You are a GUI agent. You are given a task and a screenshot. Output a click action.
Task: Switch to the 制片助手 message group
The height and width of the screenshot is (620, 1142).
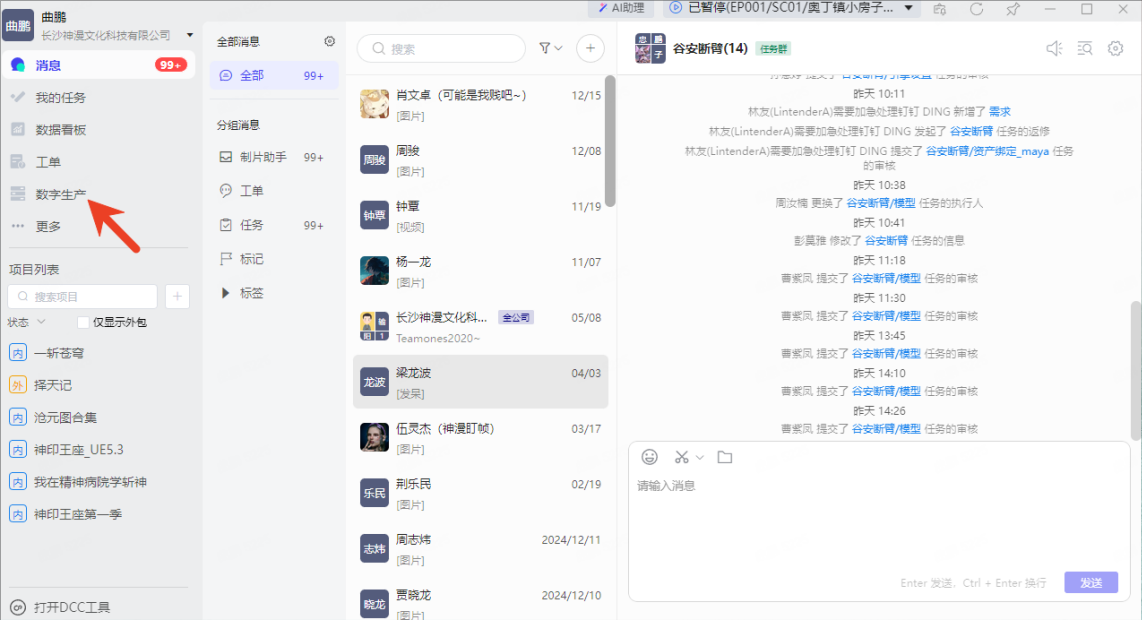coord(262,157)
